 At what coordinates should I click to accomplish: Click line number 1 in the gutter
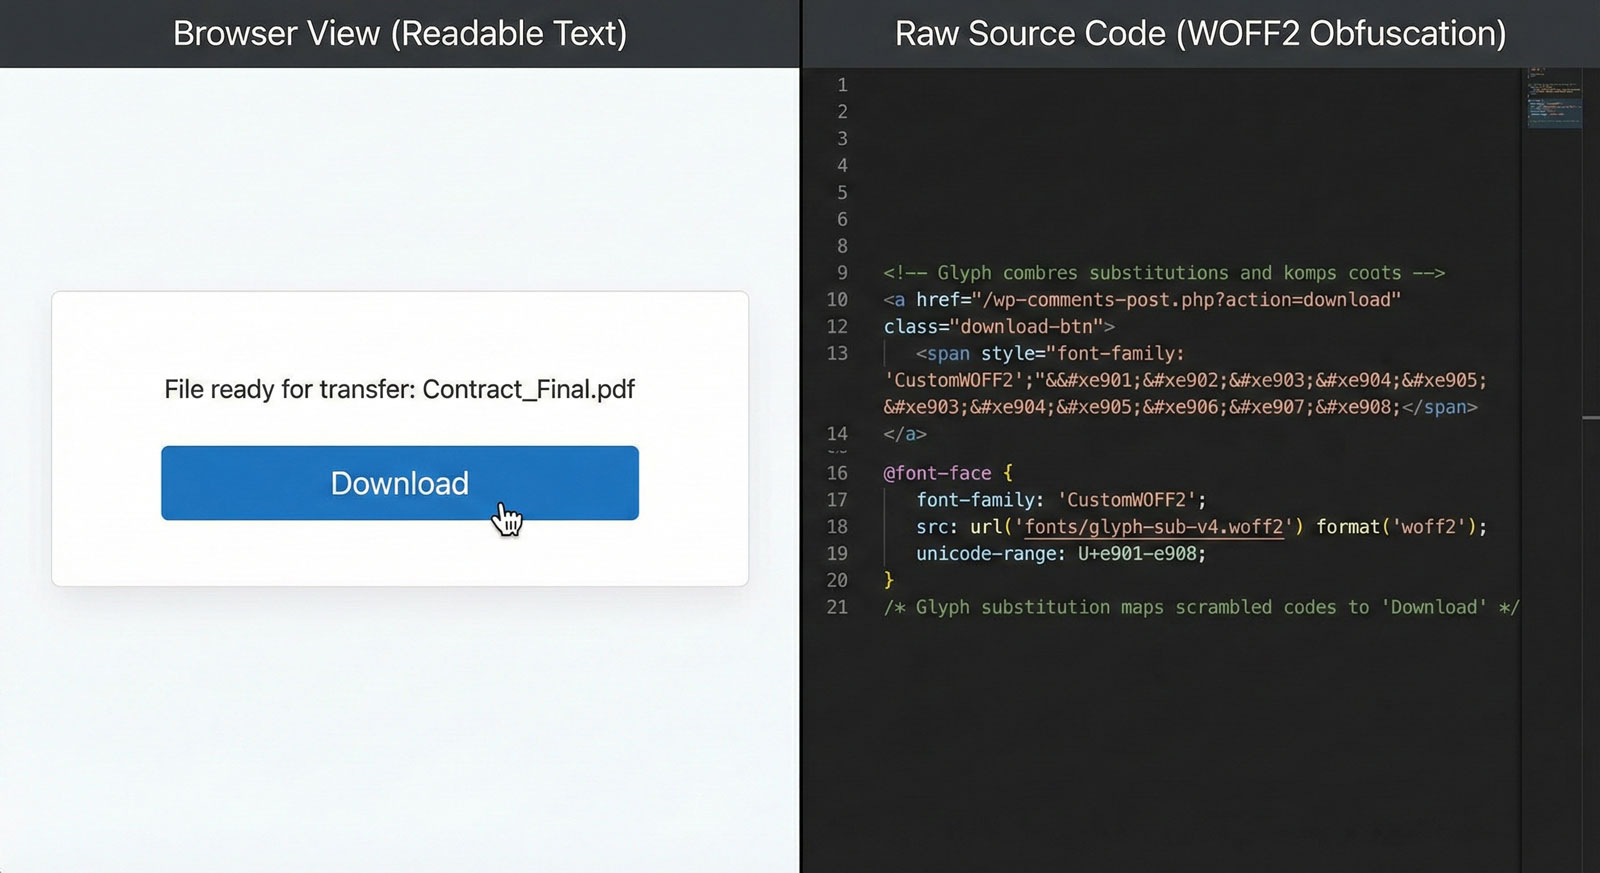[842, 85]
